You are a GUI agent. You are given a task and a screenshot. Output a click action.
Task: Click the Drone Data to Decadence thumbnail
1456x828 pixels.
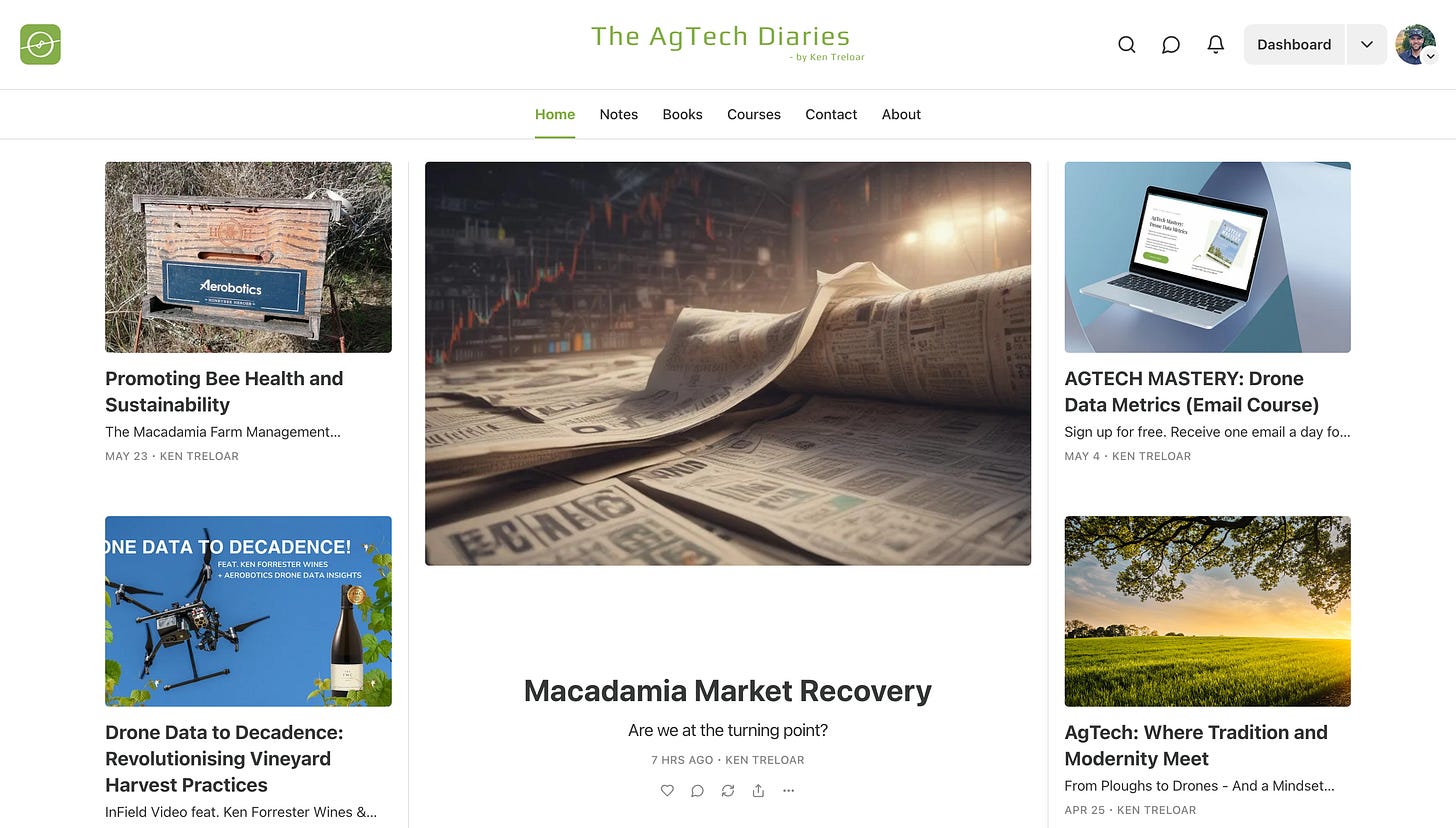tap(248, 611)
